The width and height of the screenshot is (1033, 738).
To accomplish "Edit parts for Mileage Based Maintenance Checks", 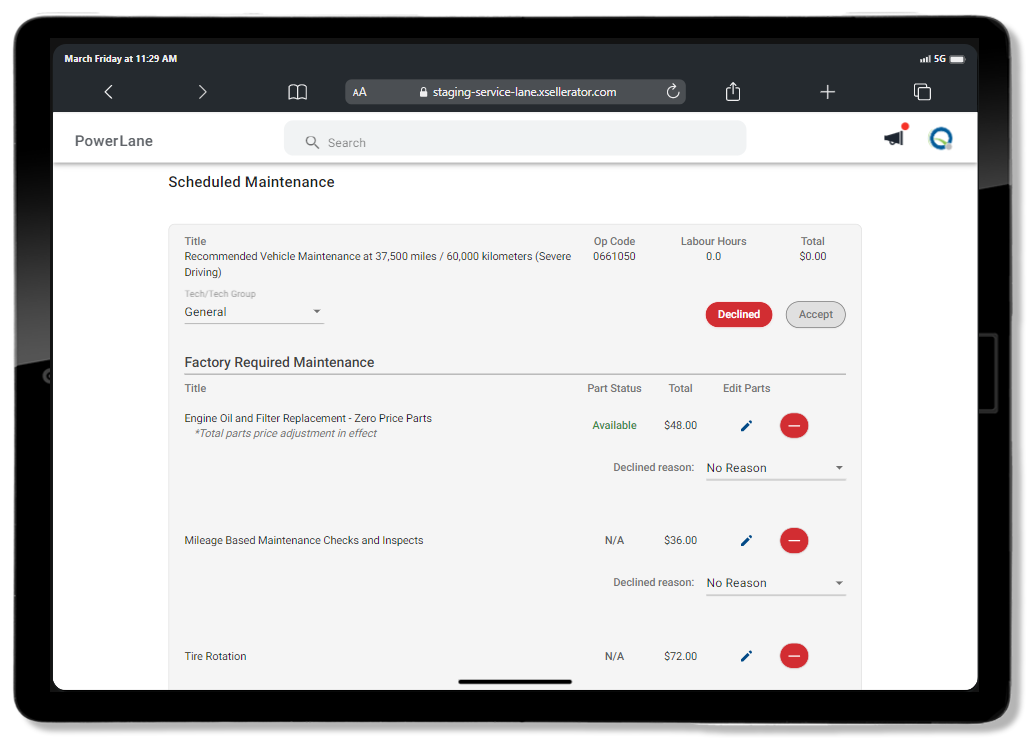I will click(746, 540).
